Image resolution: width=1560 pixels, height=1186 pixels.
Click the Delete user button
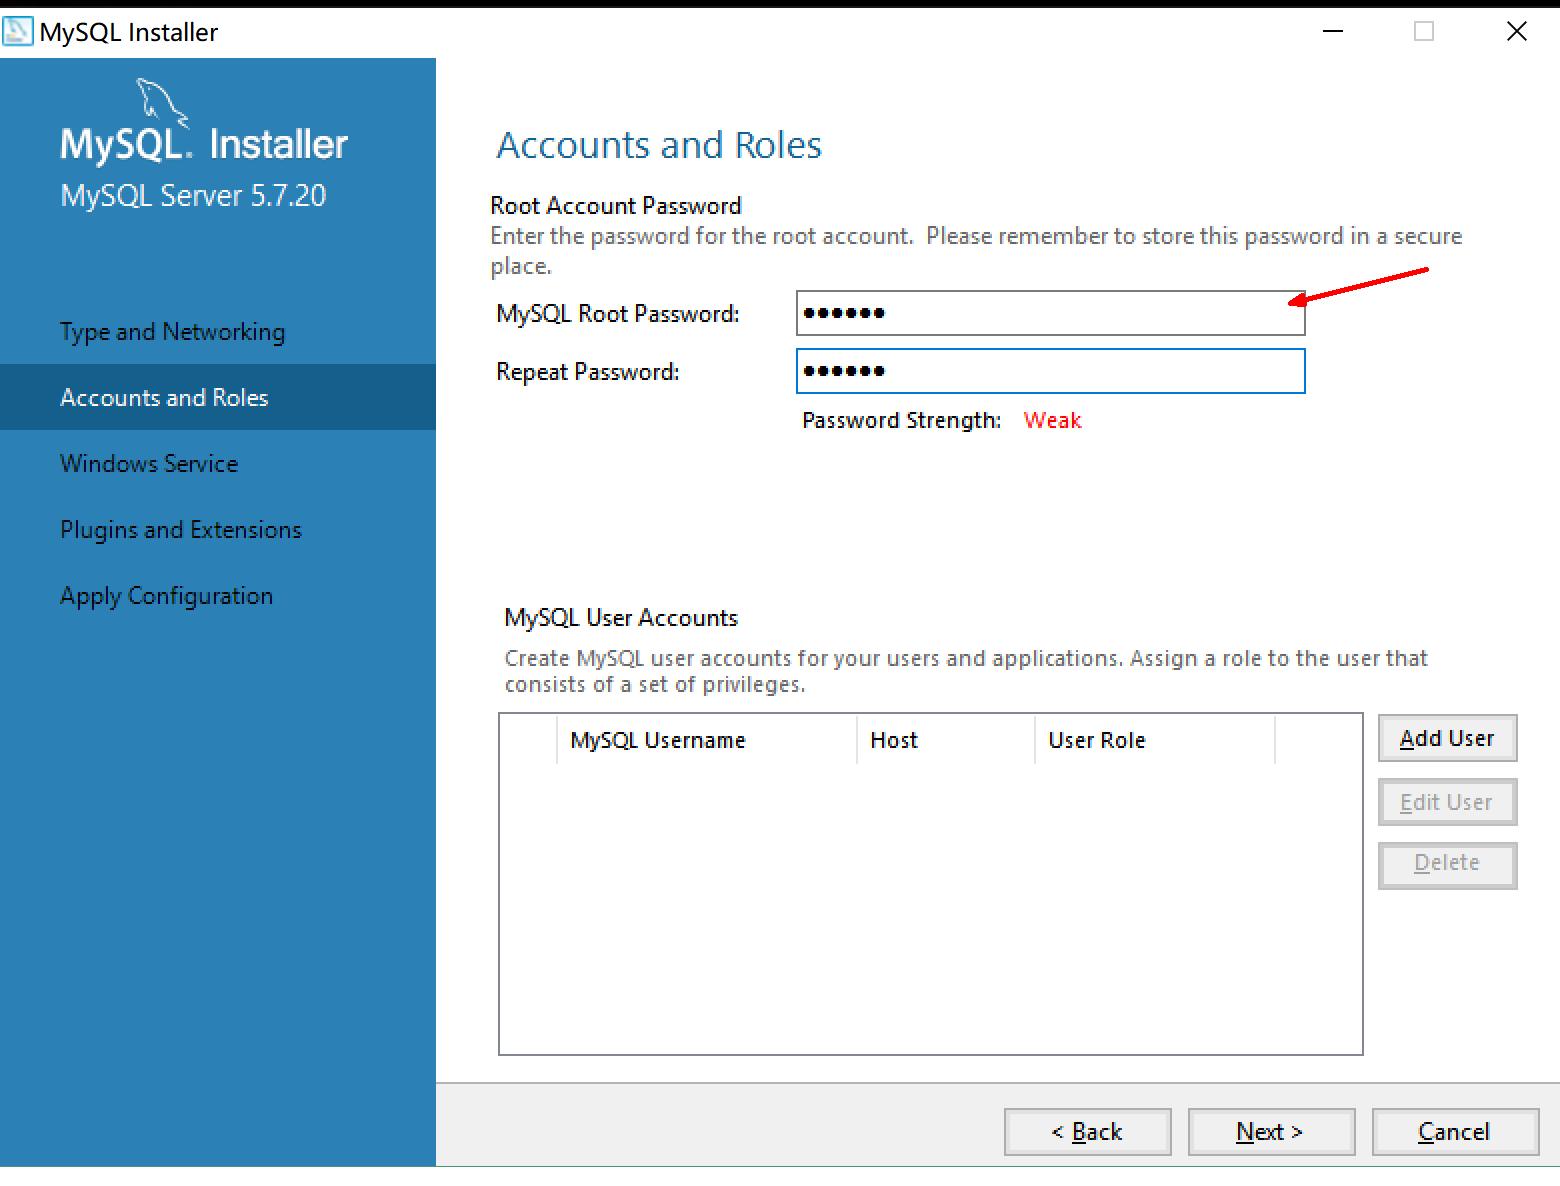click(x=1447, y=864)
